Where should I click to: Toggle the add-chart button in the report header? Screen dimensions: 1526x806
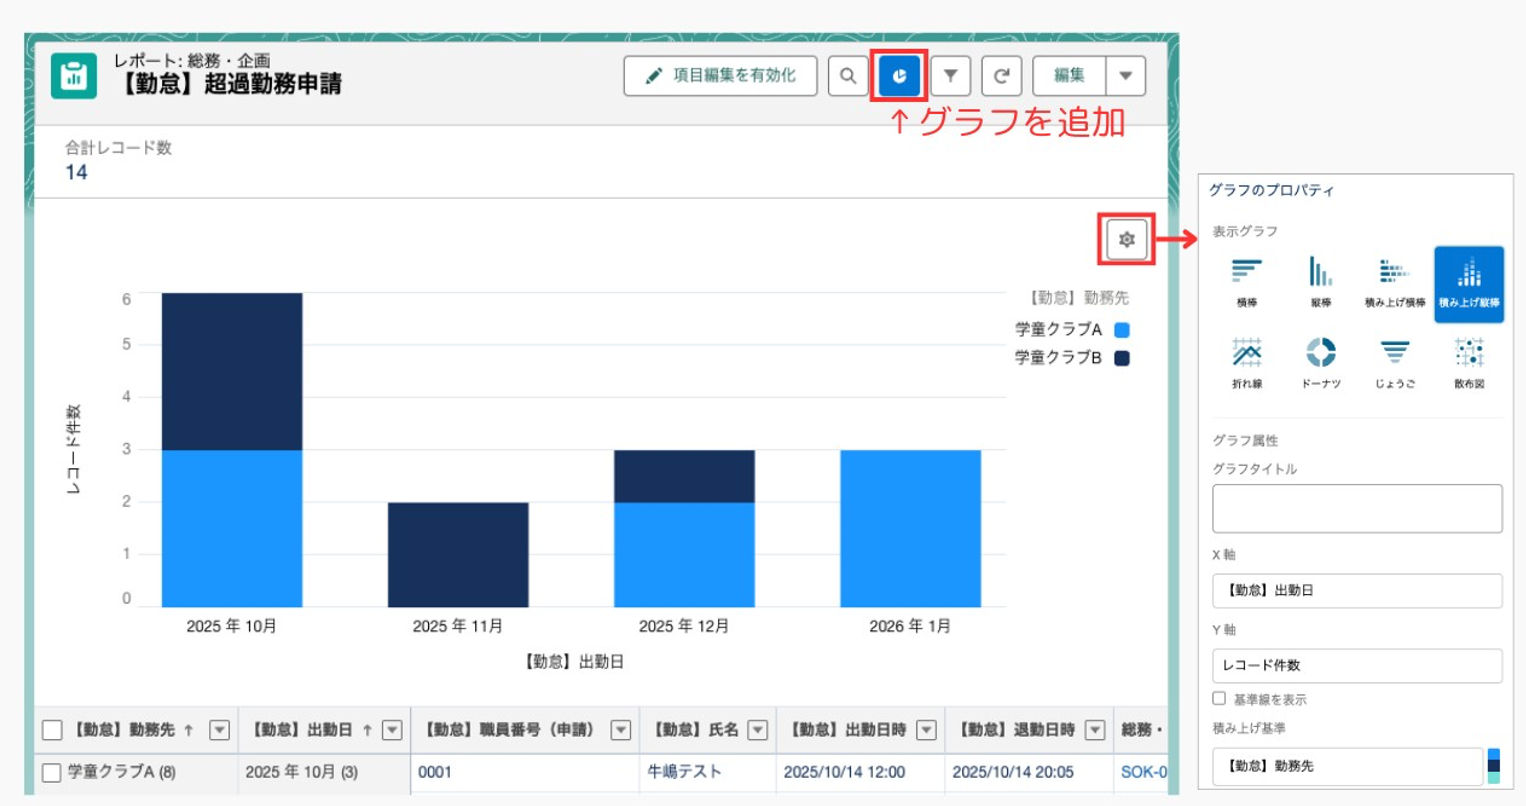tap(899, 76)
